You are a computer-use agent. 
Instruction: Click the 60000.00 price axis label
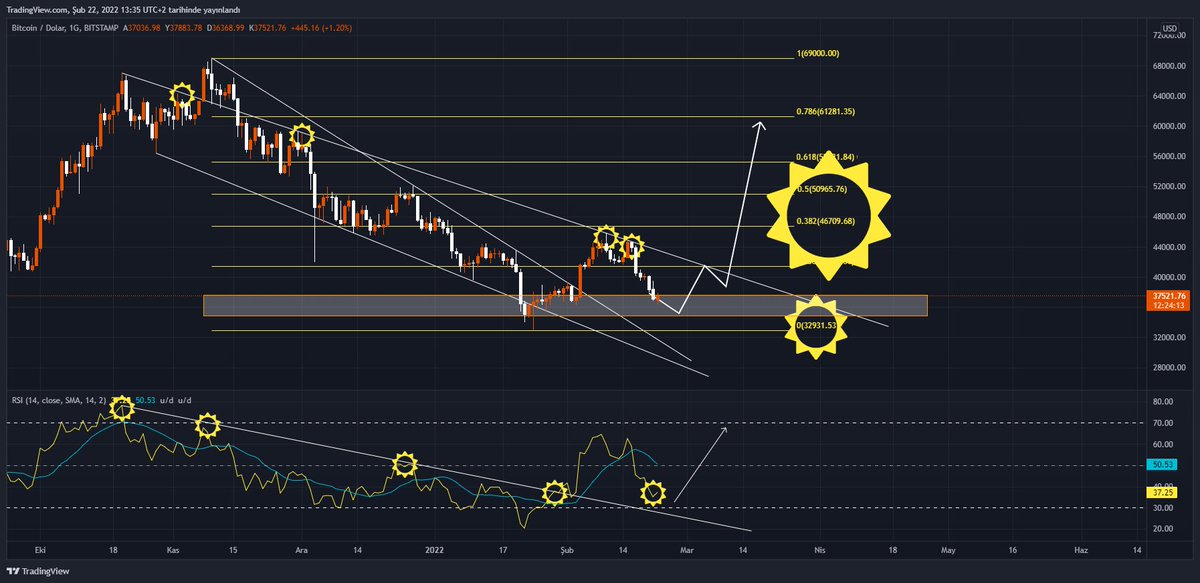[1167, 127]
